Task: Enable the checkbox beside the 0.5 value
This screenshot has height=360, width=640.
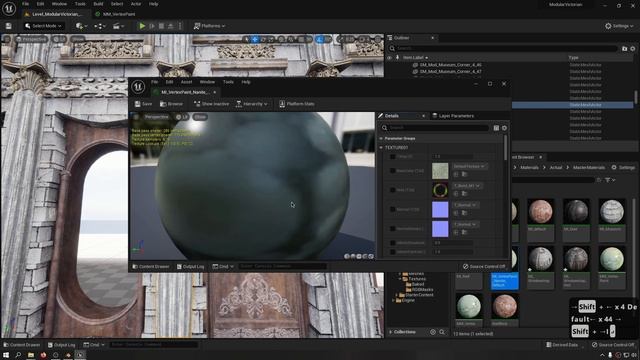Action: pyautogui.click(x=393, y=243)
